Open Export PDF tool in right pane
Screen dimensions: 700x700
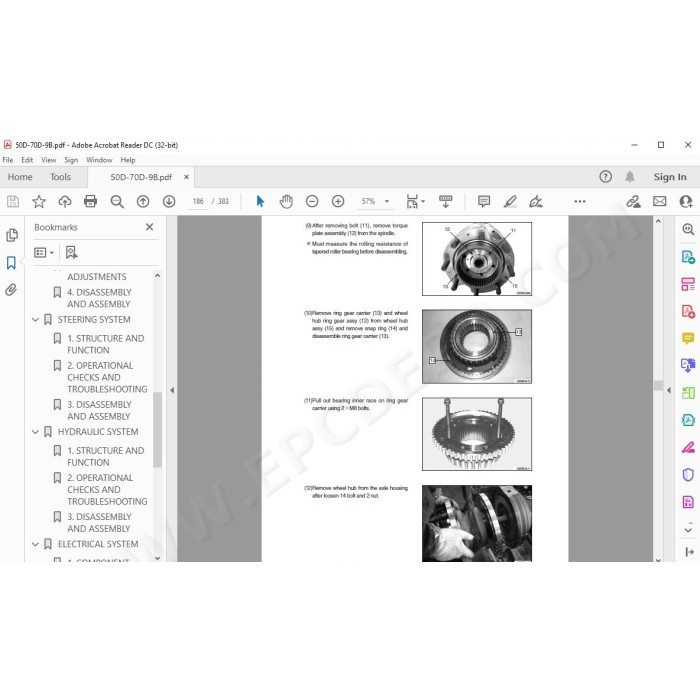[x=688, y=257]
